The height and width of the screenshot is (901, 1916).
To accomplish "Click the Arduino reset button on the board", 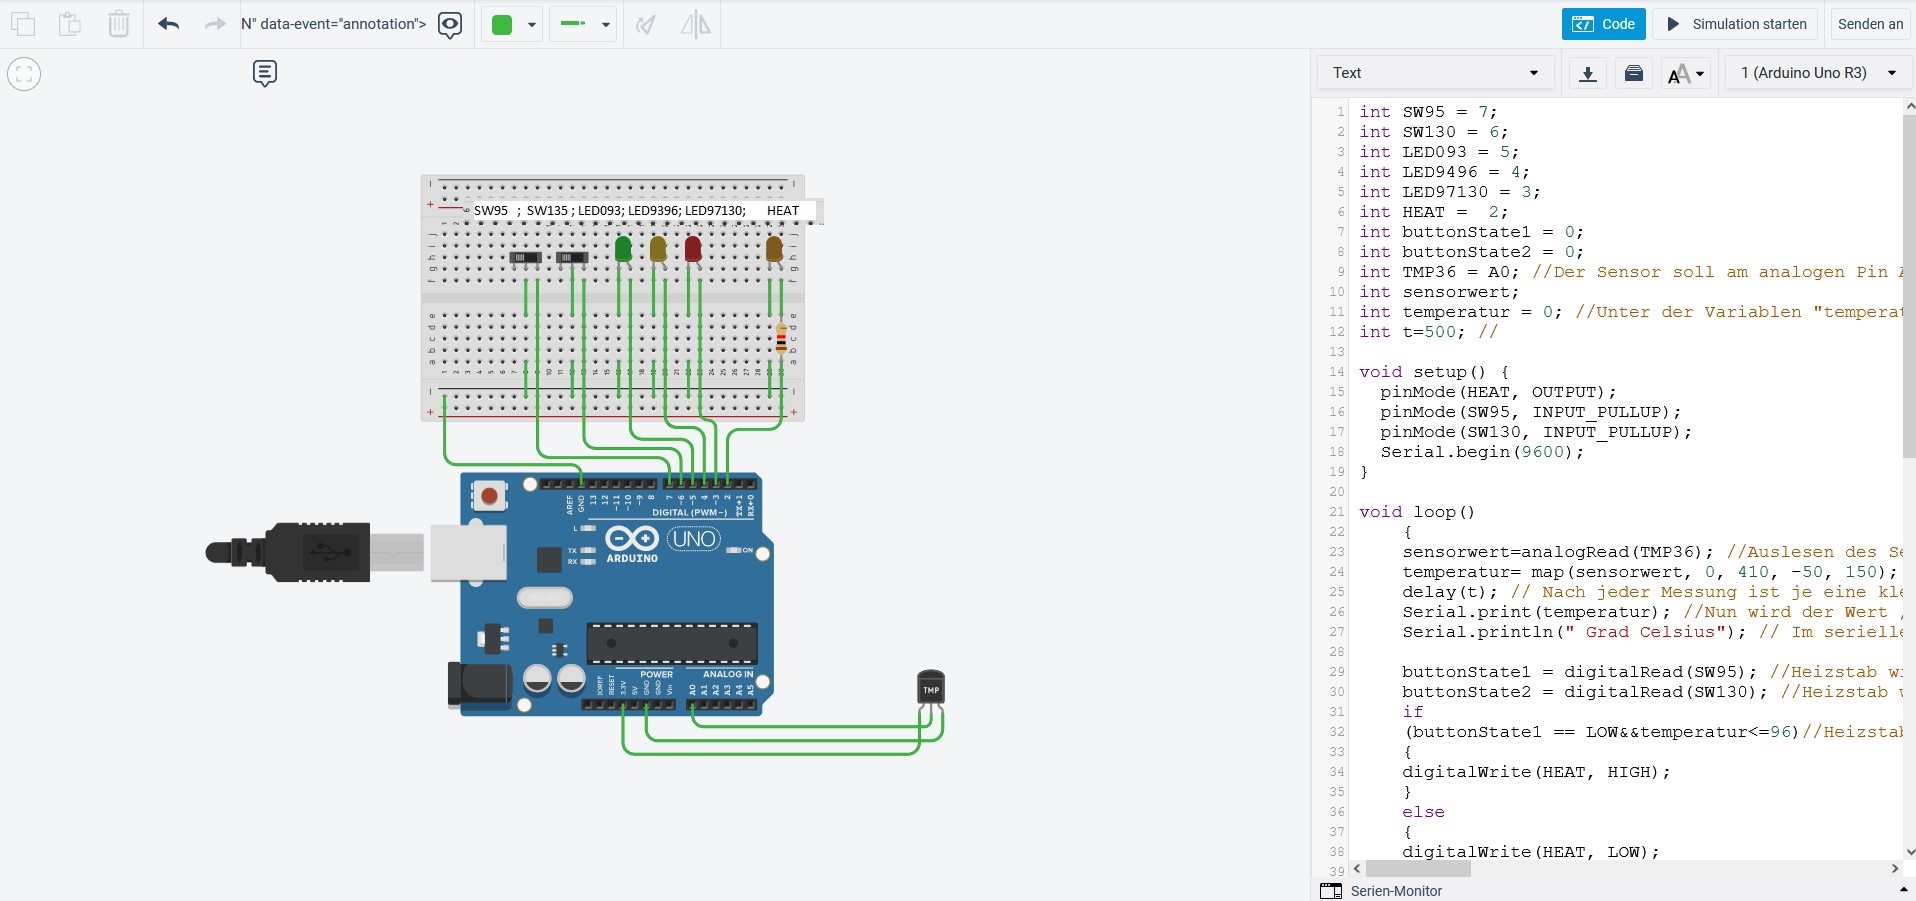I will click(489, 495).
